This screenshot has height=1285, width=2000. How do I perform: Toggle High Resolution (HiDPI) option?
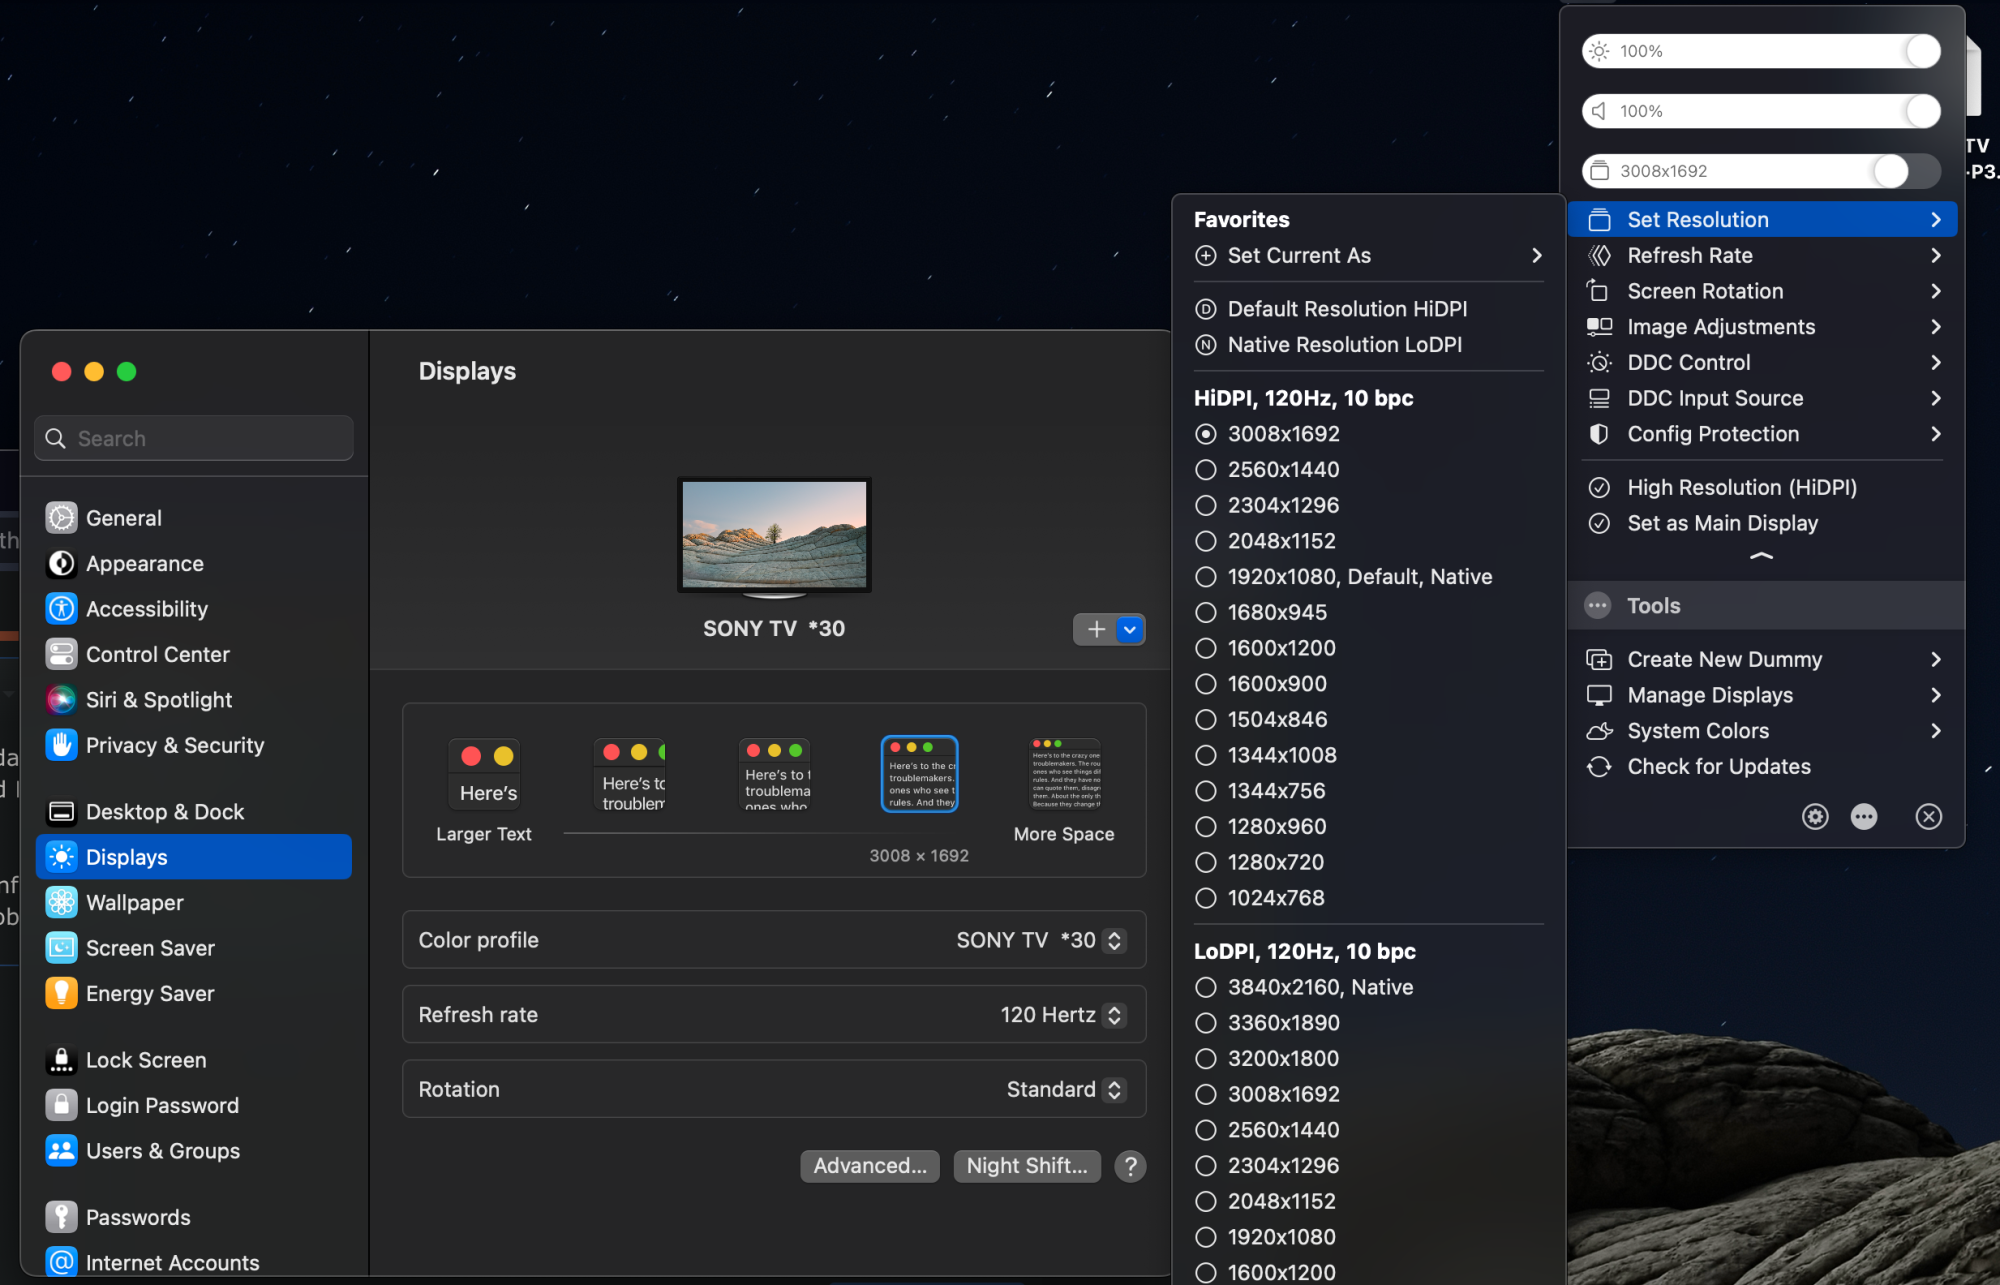[x=1741, y=487]
